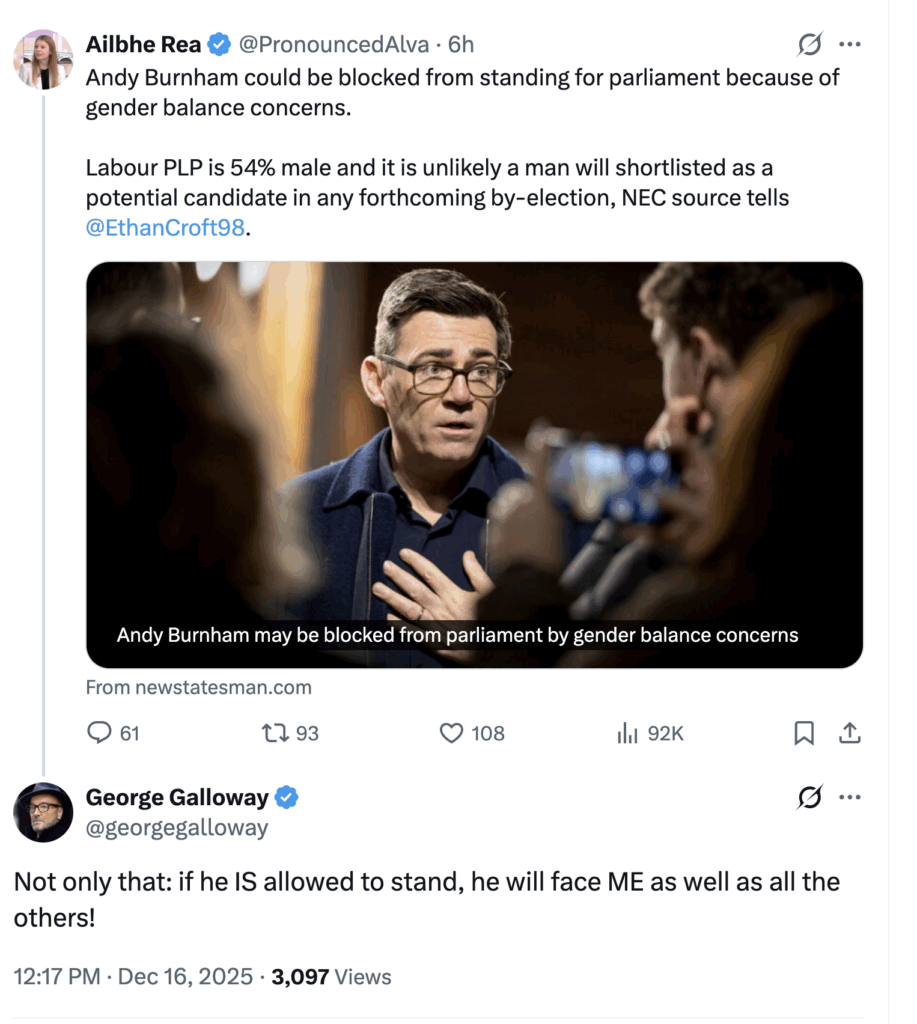View analytics showing 92K views
Screen dimensions: 917x1024
click(628, 734)
